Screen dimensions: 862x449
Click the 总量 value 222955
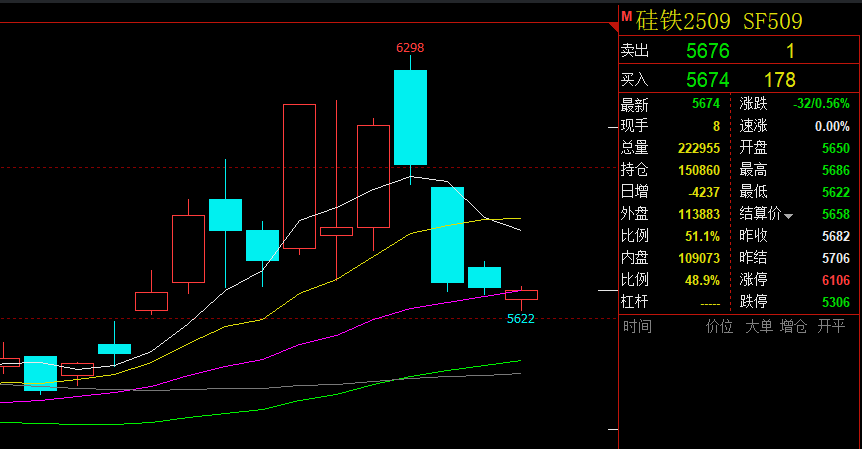tap(699, 148)
